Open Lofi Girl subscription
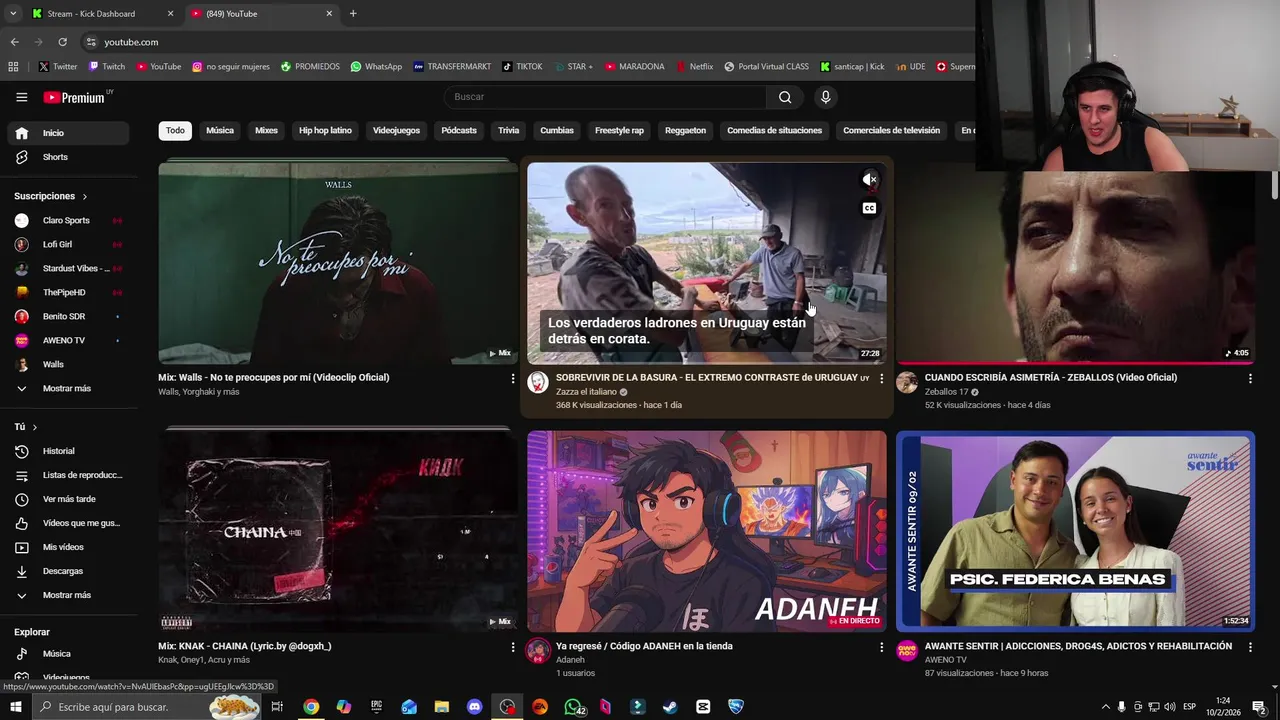The image size is (1280, 720). (x=68, y=244)
